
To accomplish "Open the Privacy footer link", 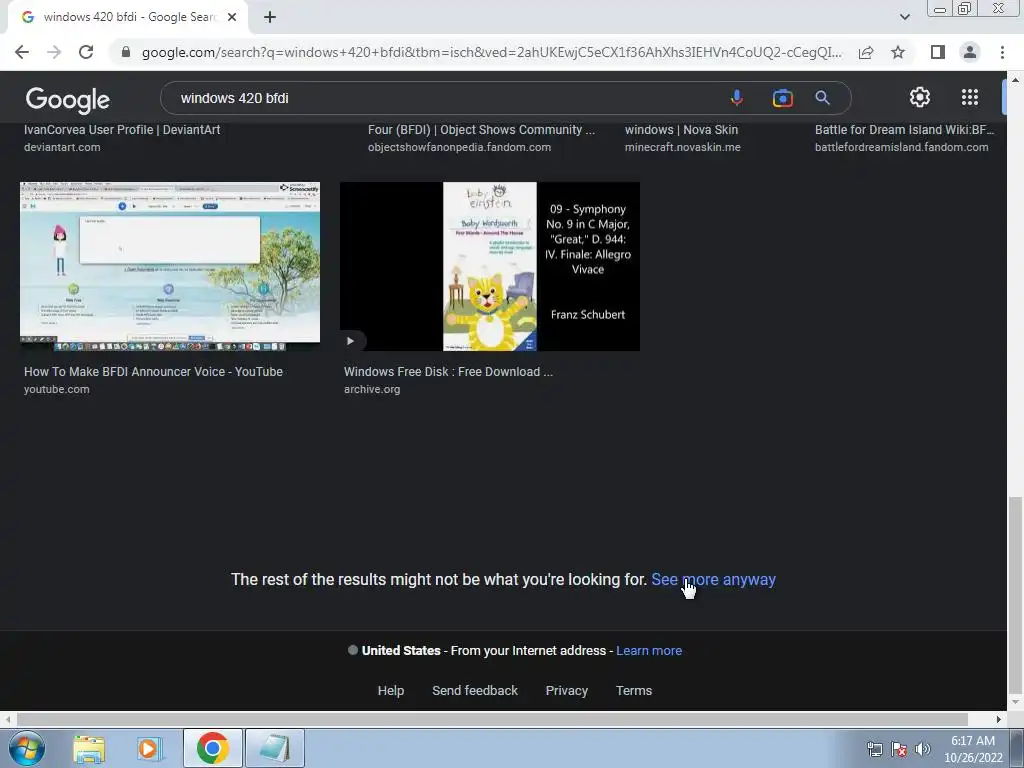I will 567,690.
